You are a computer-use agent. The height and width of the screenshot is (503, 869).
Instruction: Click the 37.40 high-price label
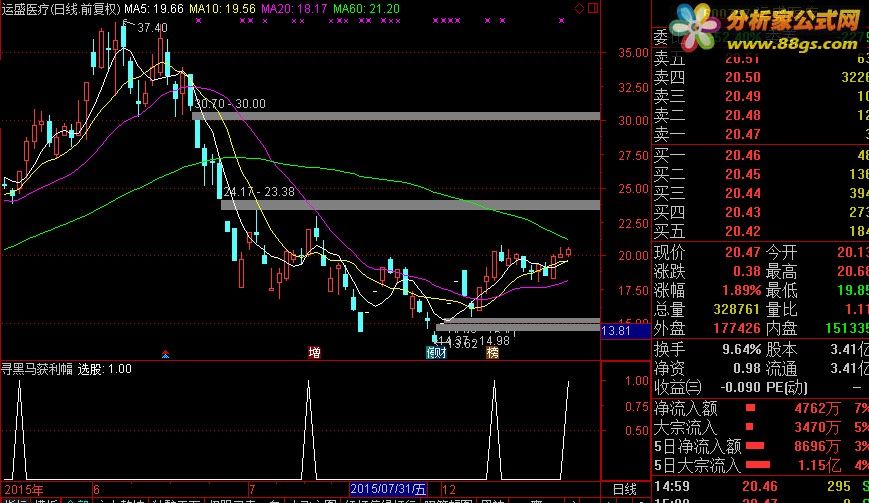point(152,27)
